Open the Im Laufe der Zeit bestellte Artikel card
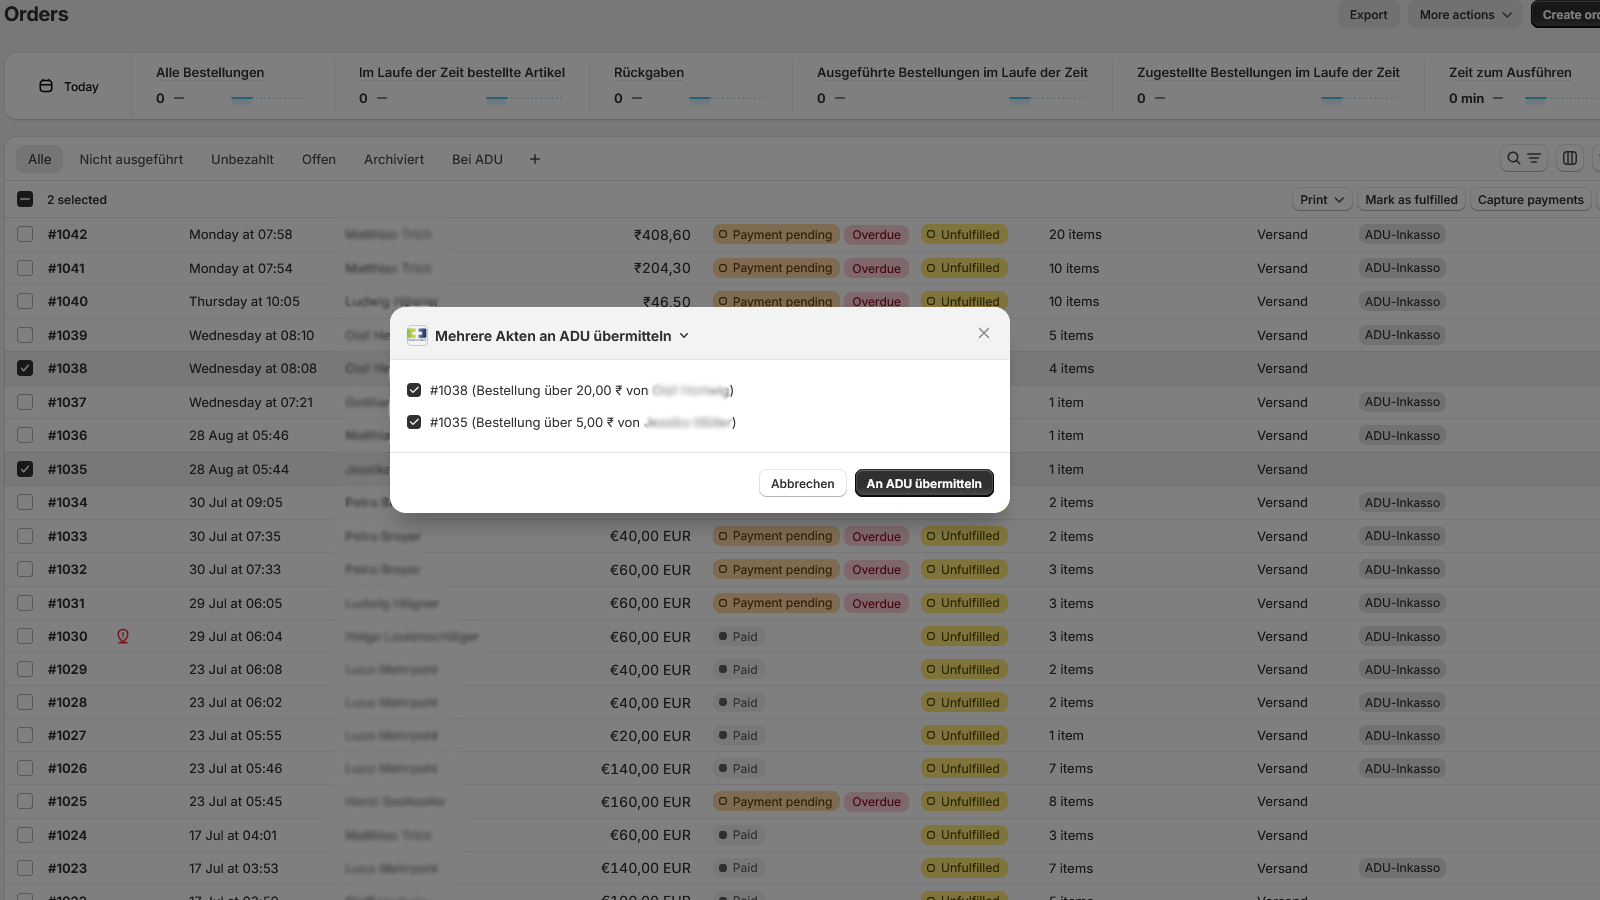The height and width of the screenshot is (900, 1600). 461,86
